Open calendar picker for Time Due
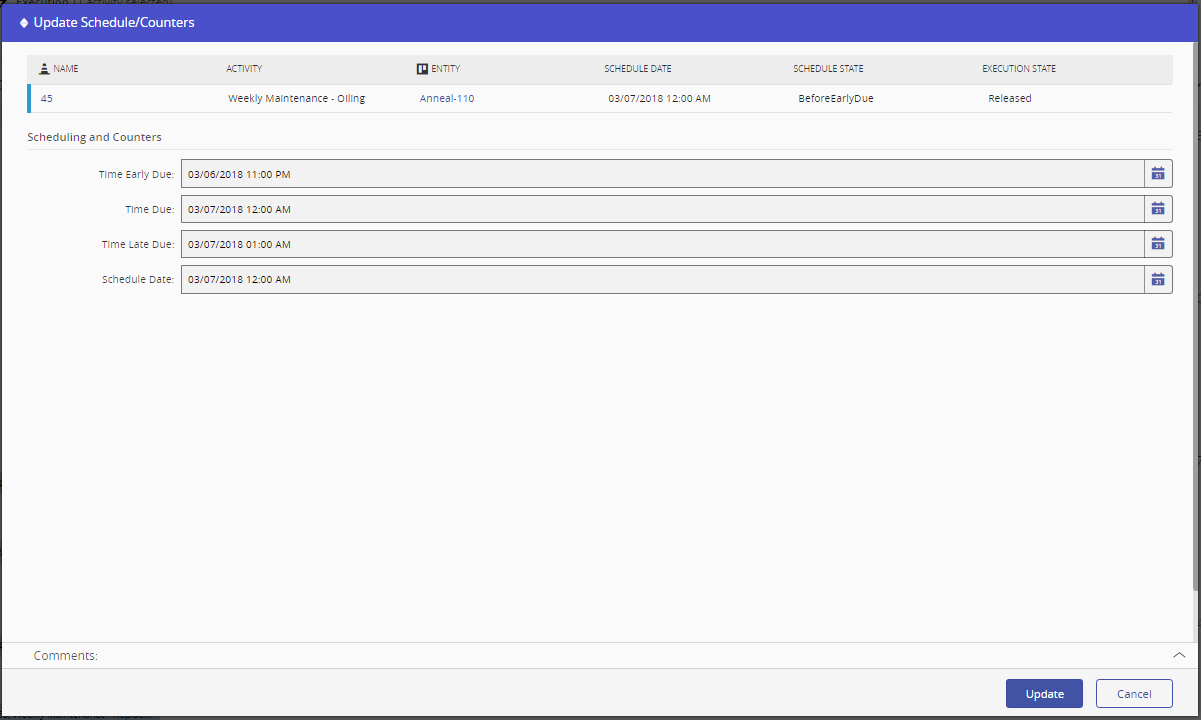The image size is (1201, 720). point(1158,209)
